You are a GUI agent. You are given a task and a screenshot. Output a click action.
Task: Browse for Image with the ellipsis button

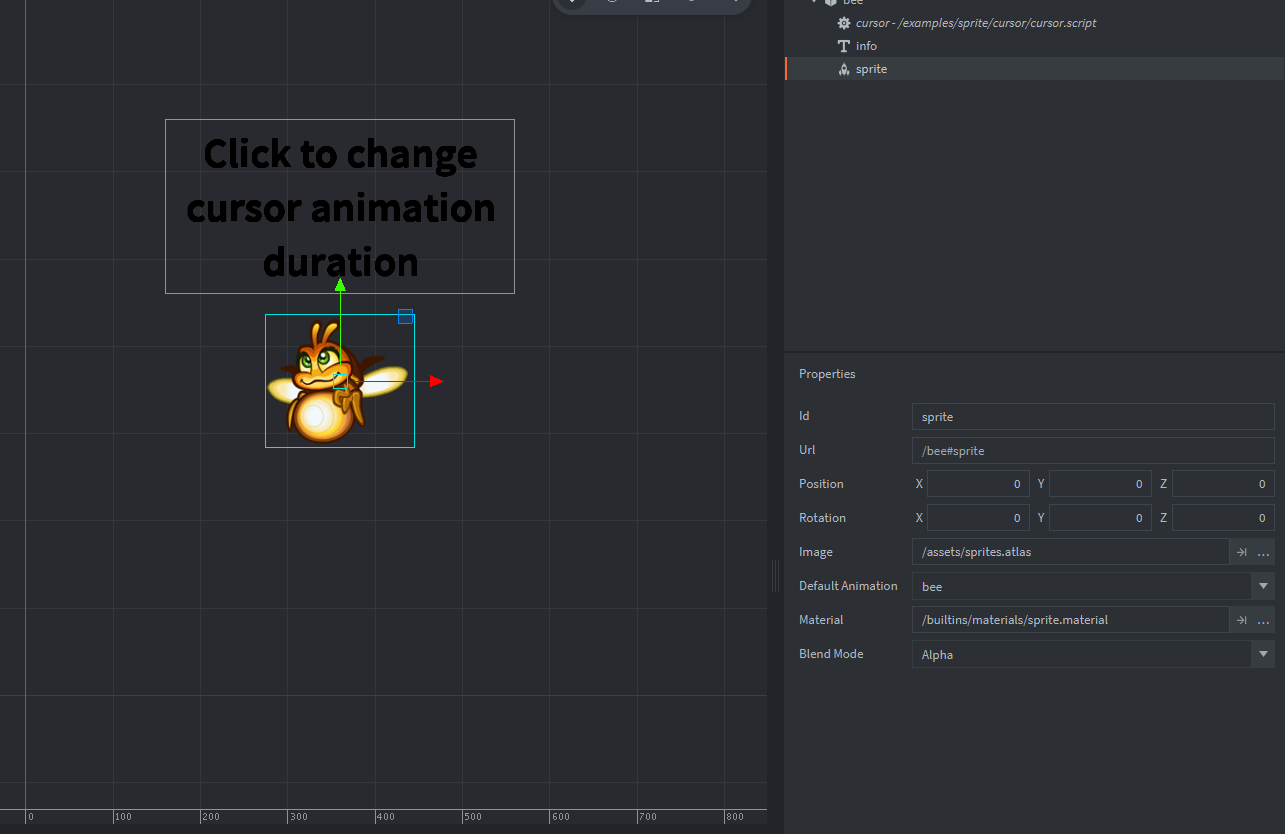[1264, 552]
